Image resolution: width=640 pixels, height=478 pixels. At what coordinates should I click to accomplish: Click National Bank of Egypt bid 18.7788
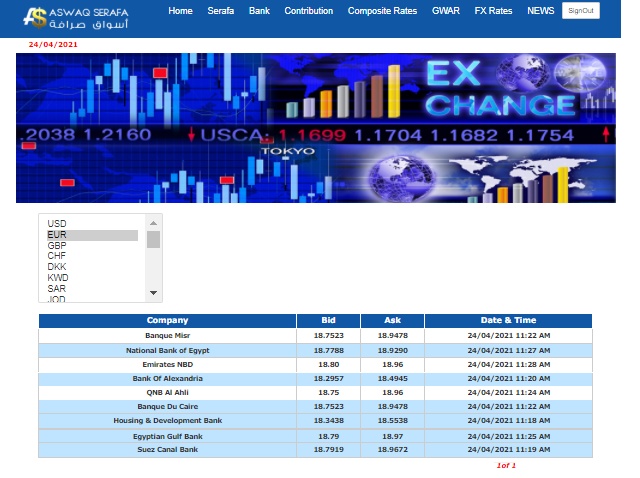[329, 351]
